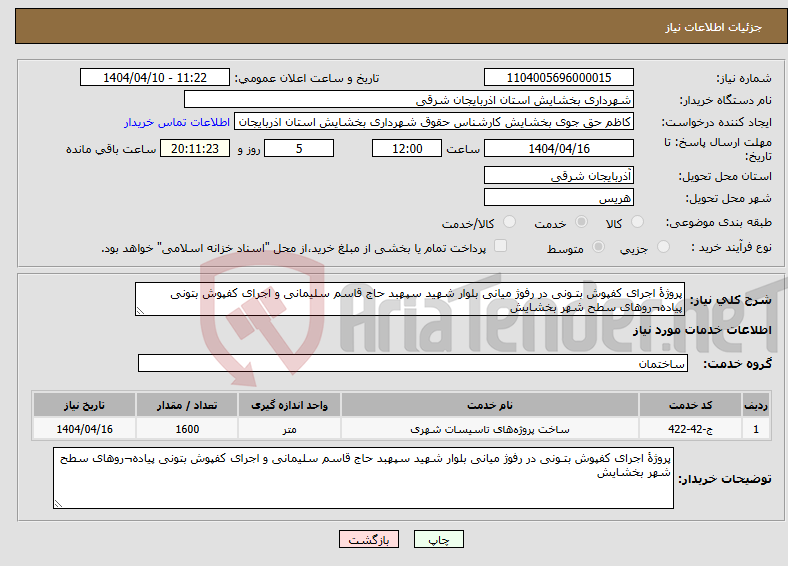Click the ساعت باقی مانده label
The height and width of the screenshot is (566, 788).
[x=111, y=149]
